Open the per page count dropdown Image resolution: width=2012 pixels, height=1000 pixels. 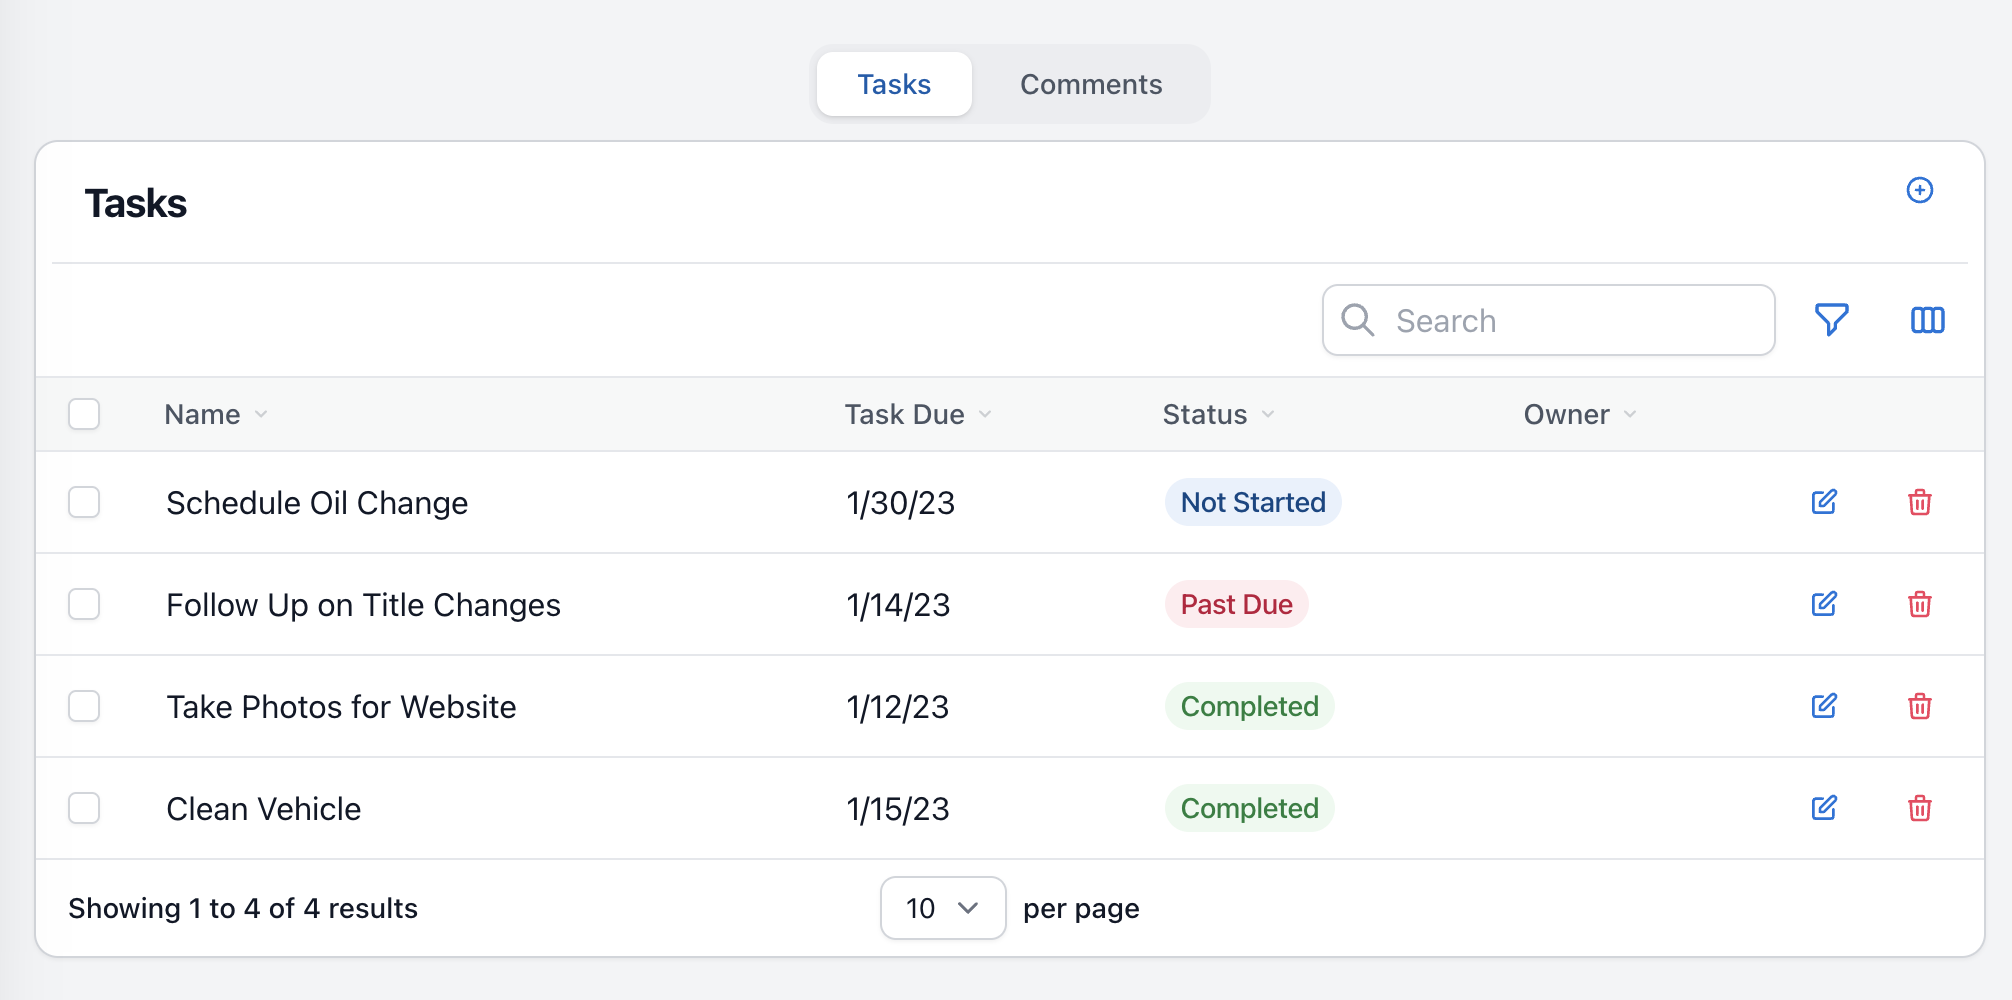[942, 908]
